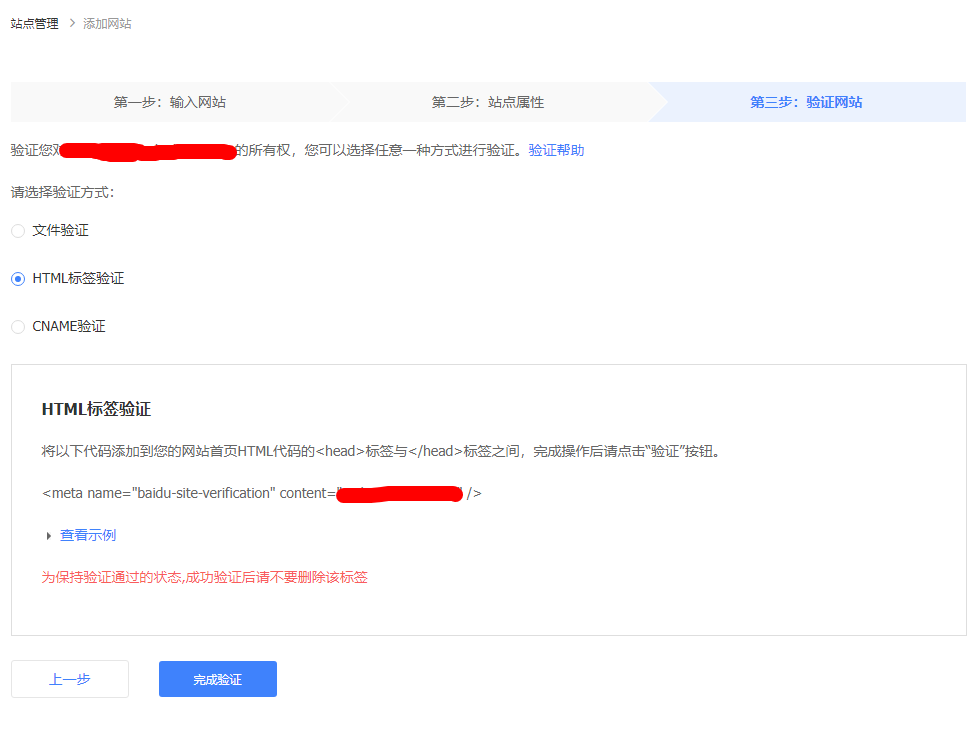Go to 第二步：站点属性 step

487,102
